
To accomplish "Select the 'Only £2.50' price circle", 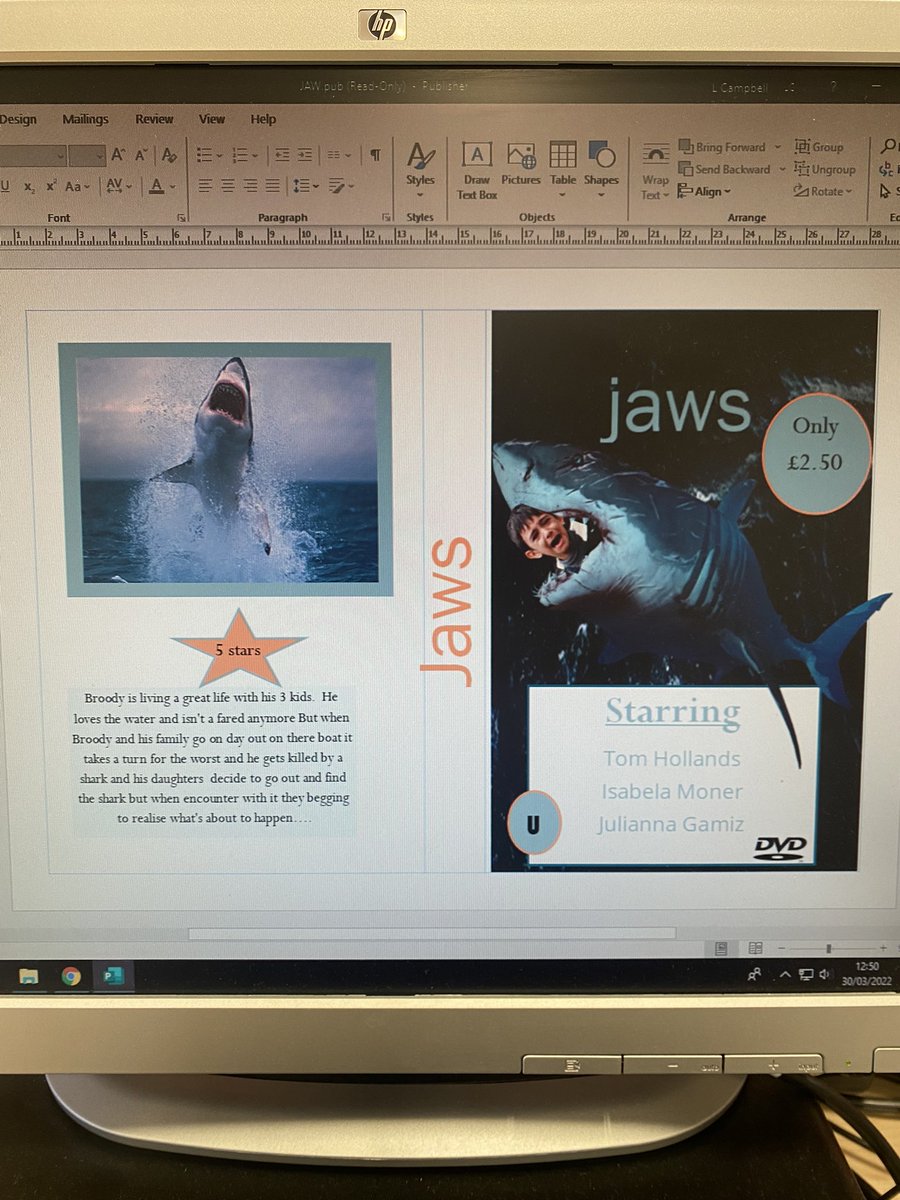I will tap(816, 453).
